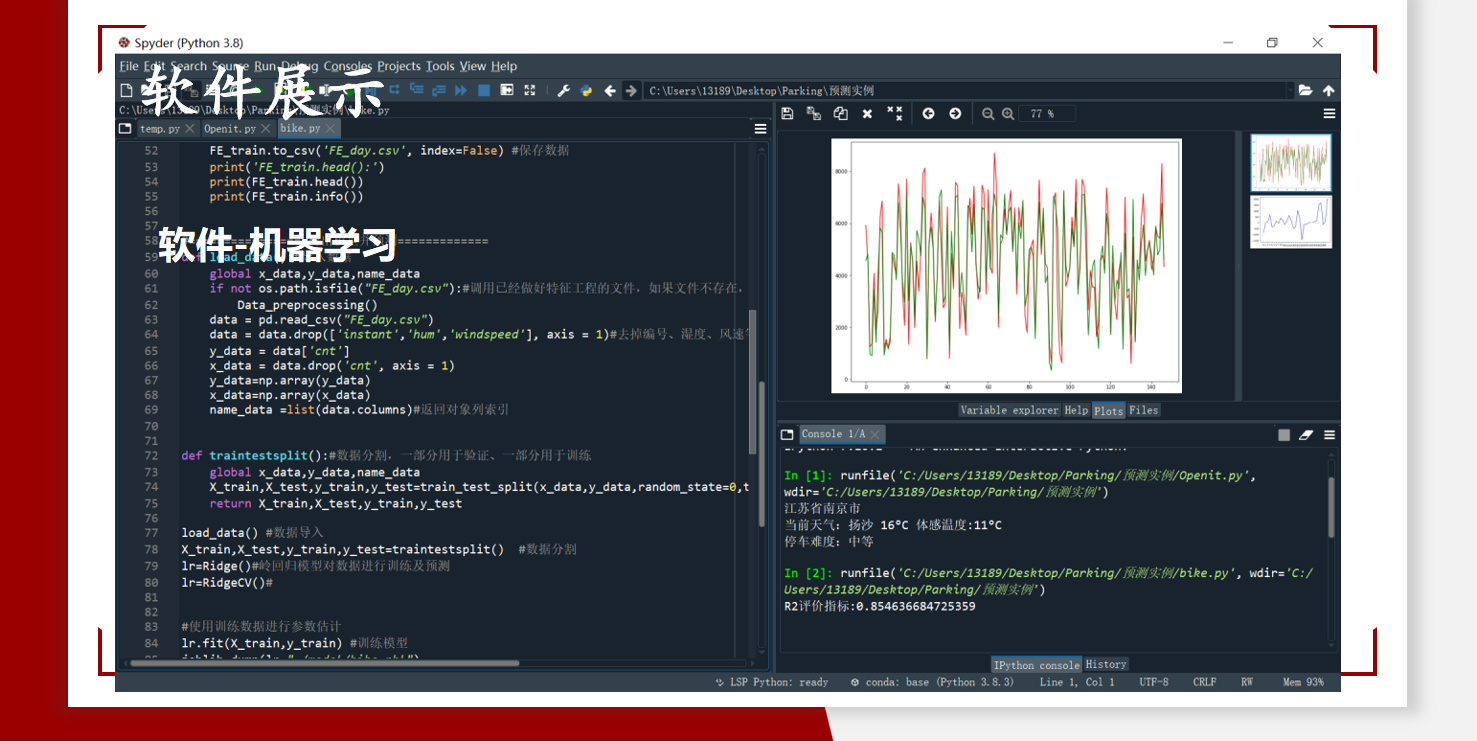Click the debug step return blue icon
Viewport: 1477px width, 741px height.
pos(438,90)
